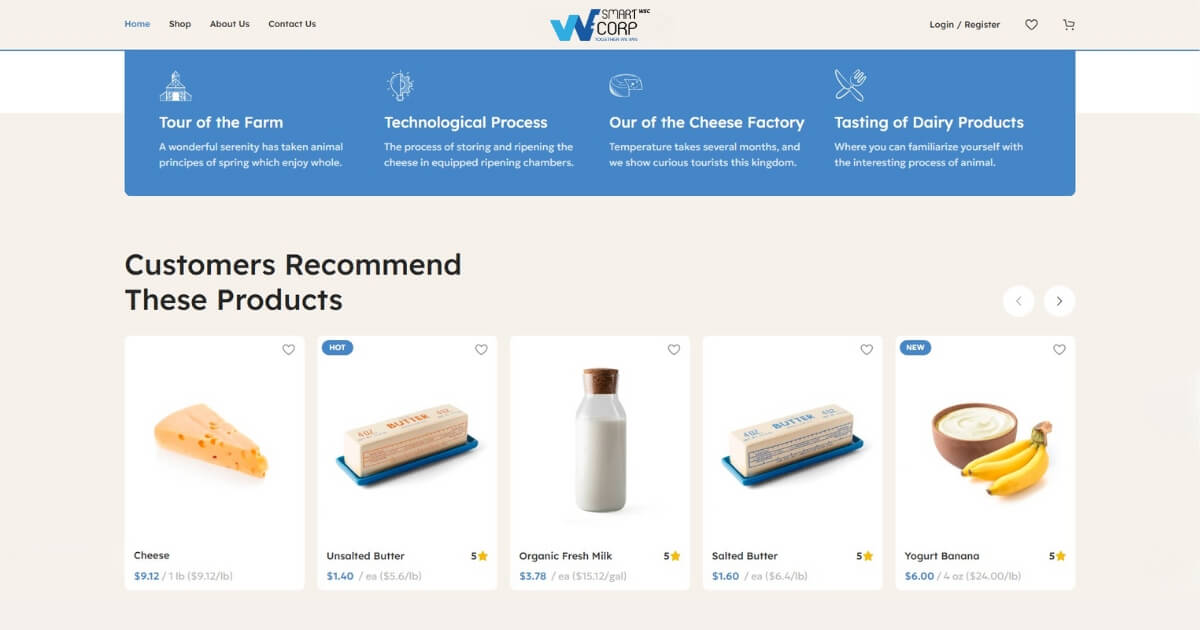This screenshot has width=1200, height=630.
Task: Toggle wishlist heart on Unsalted Butter card
Action: point(481,350)
